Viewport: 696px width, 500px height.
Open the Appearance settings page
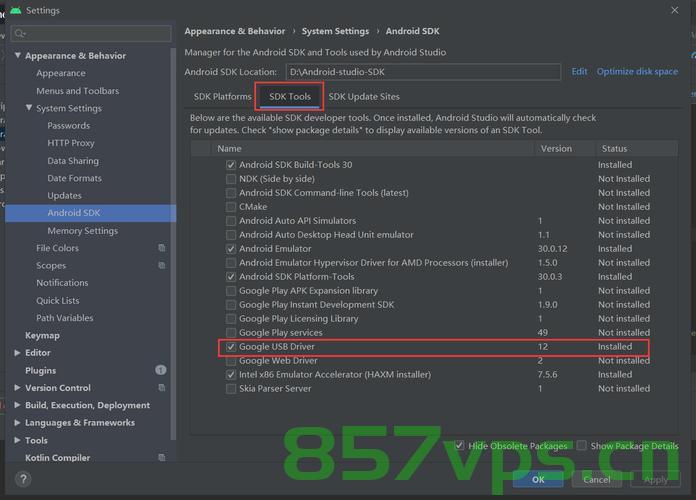point(61,73)
